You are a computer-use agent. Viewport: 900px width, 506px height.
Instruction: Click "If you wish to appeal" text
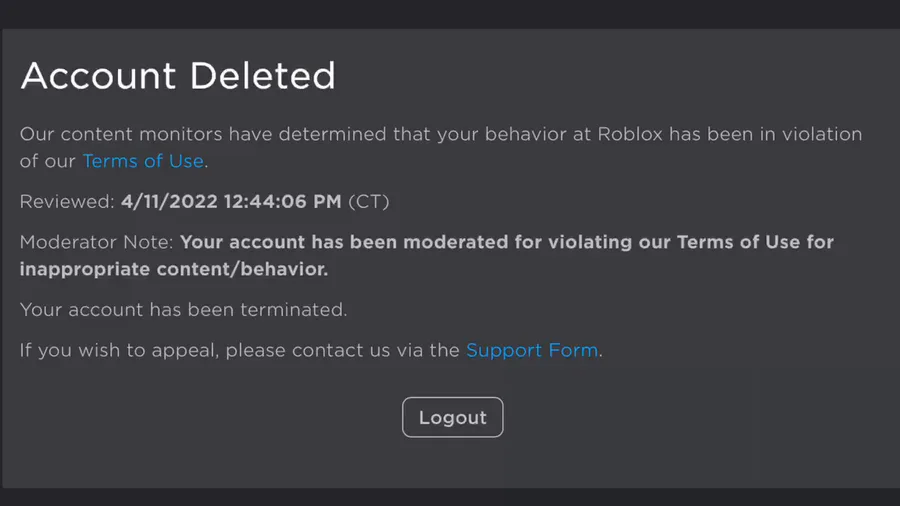pyautogui.click(x=120, y=350)
